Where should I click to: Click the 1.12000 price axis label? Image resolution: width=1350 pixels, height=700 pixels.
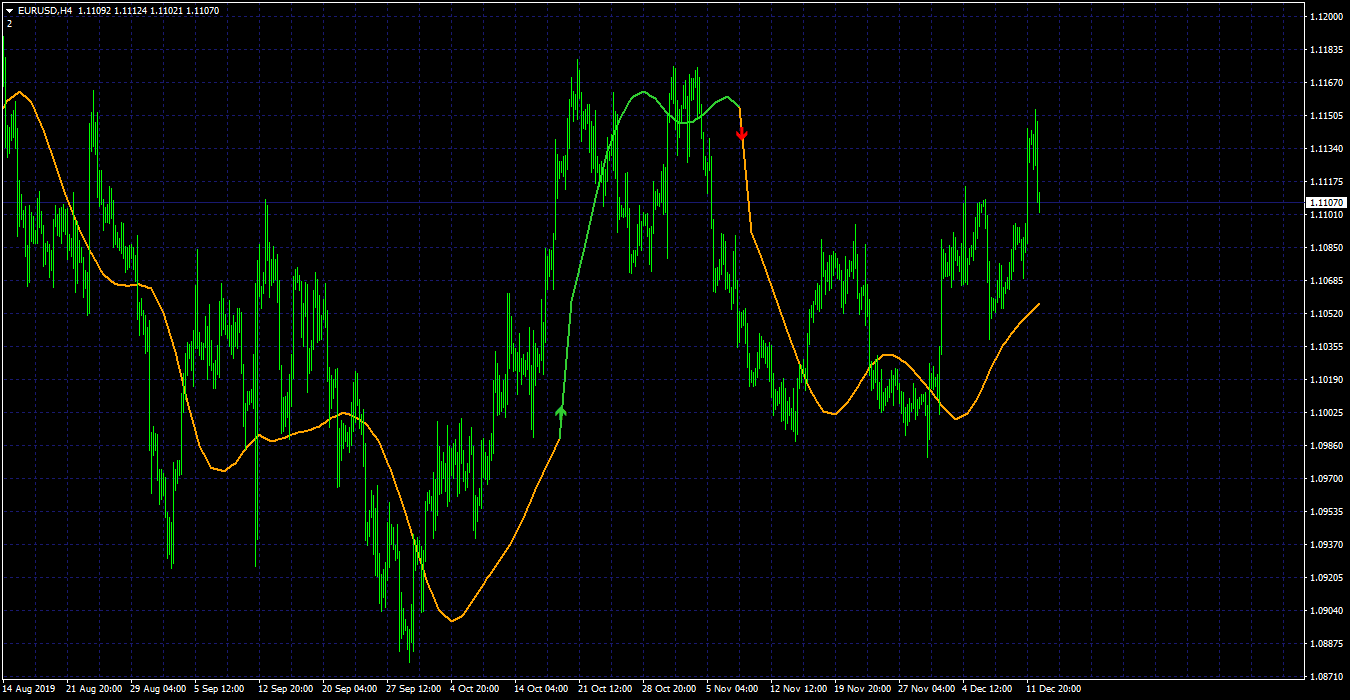click(1327, 17)
